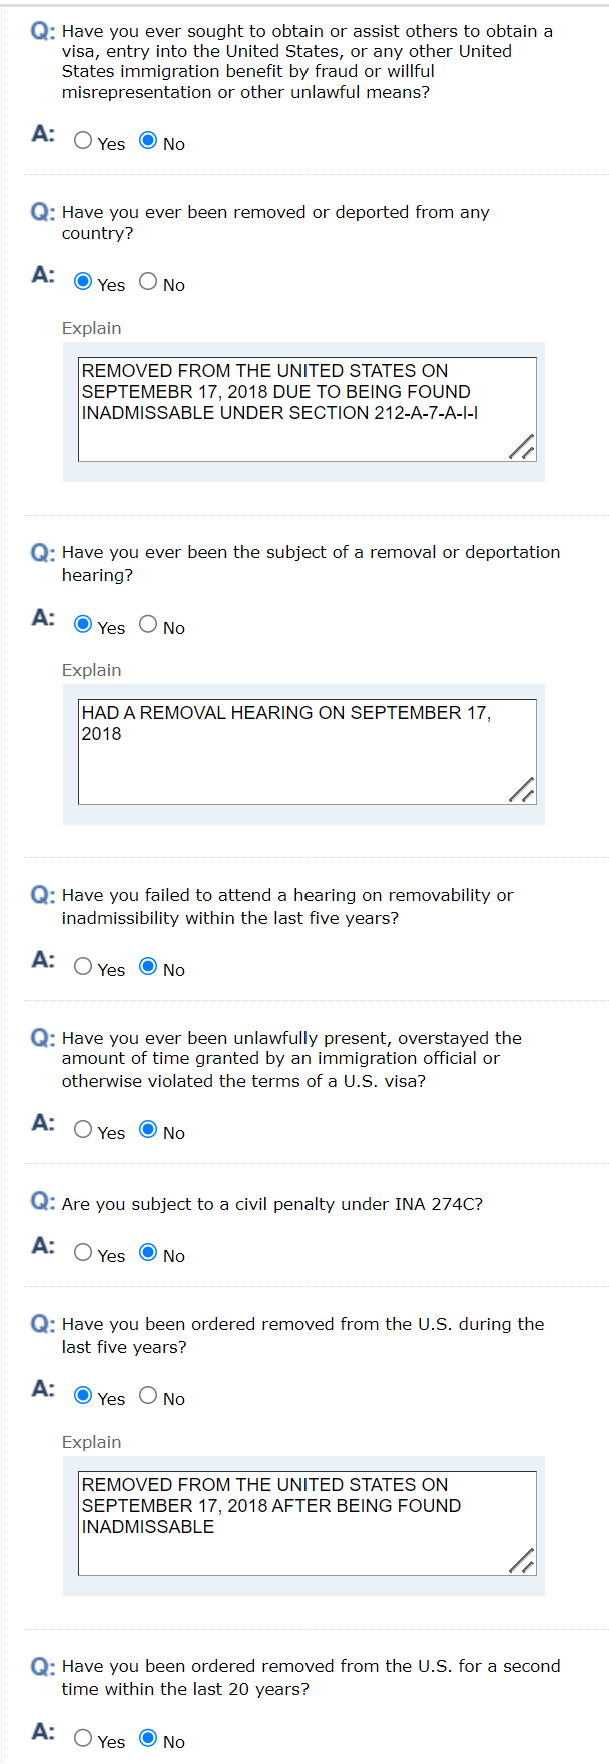Select No for subject of removal or deportation hearing
The width and height of the screenshot is (609, 1764).
click(x=148, y=625)
